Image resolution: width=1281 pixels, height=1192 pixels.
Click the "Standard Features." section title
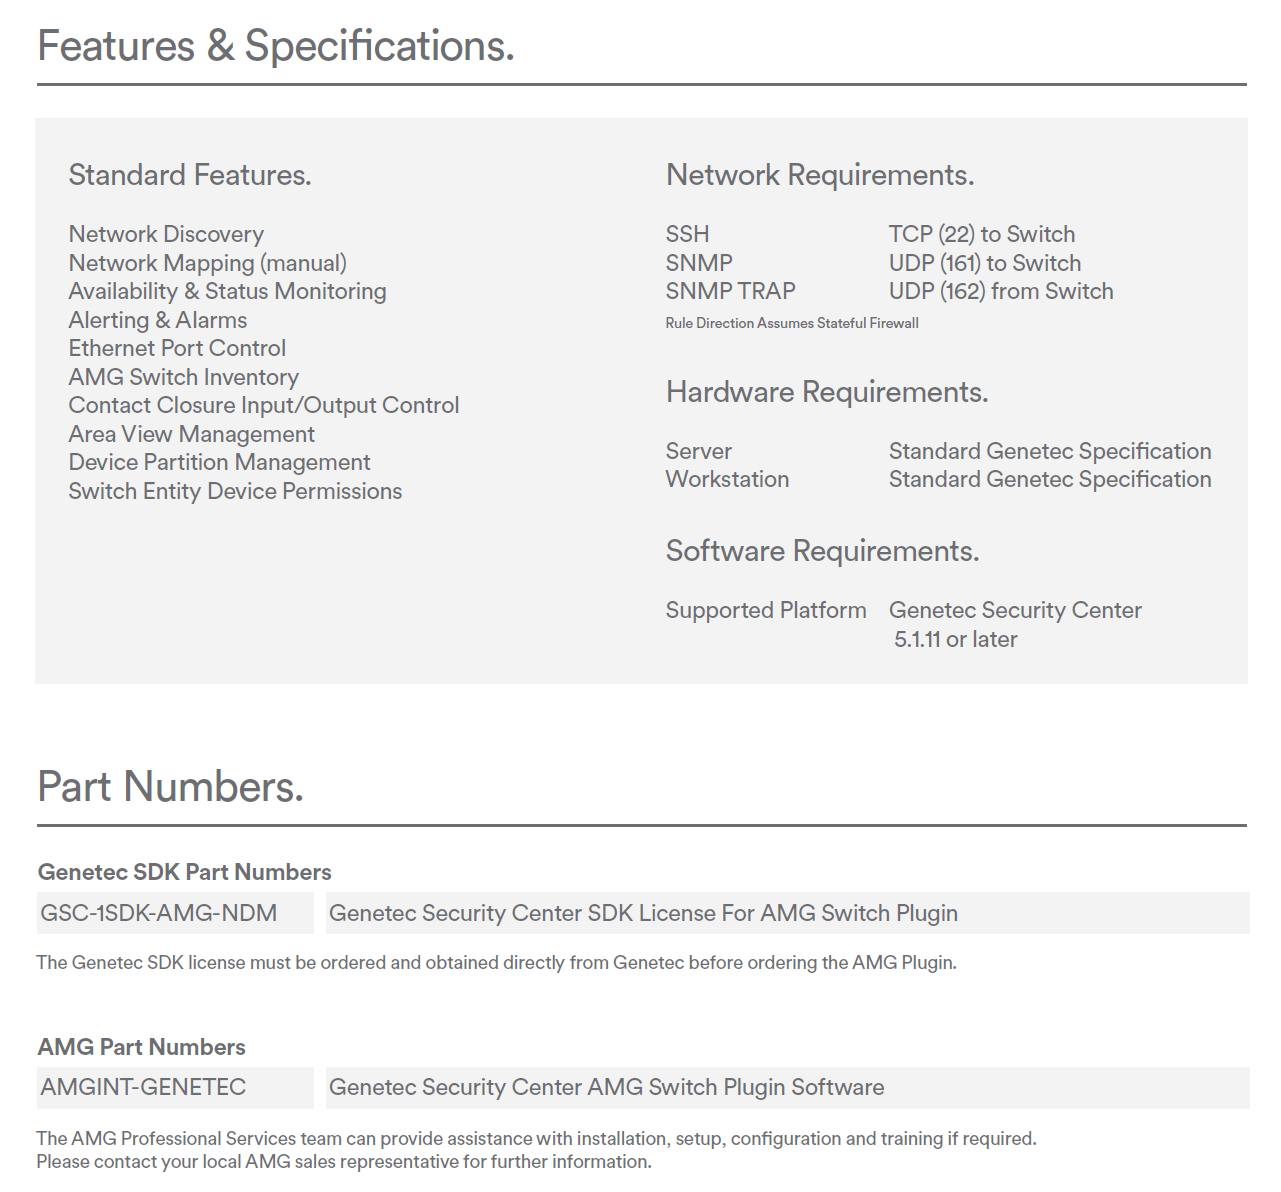(x=190, y=175)
